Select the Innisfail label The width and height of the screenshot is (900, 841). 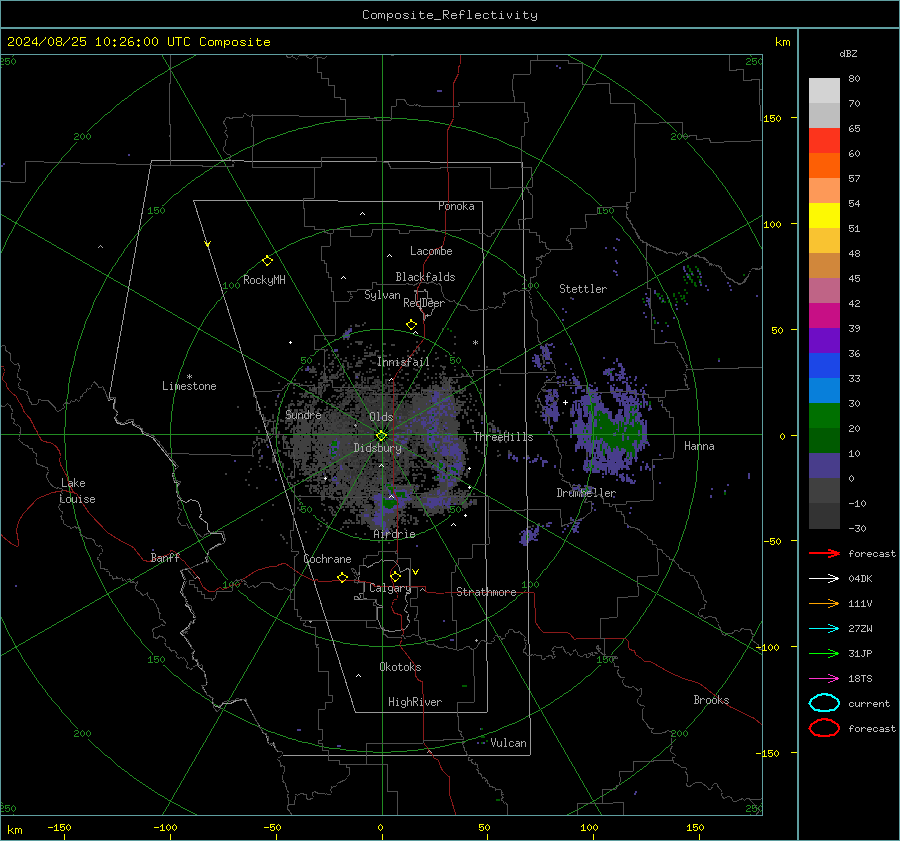(x=403, y=362)
